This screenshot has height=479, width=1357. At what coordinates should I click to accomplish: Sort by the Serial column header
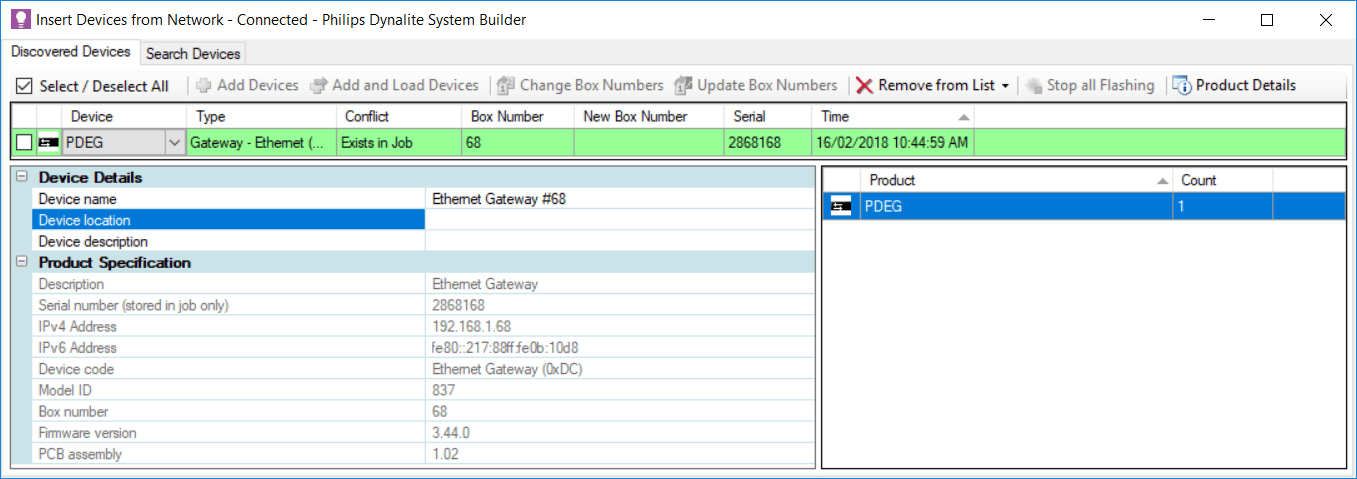click(769, 117)
